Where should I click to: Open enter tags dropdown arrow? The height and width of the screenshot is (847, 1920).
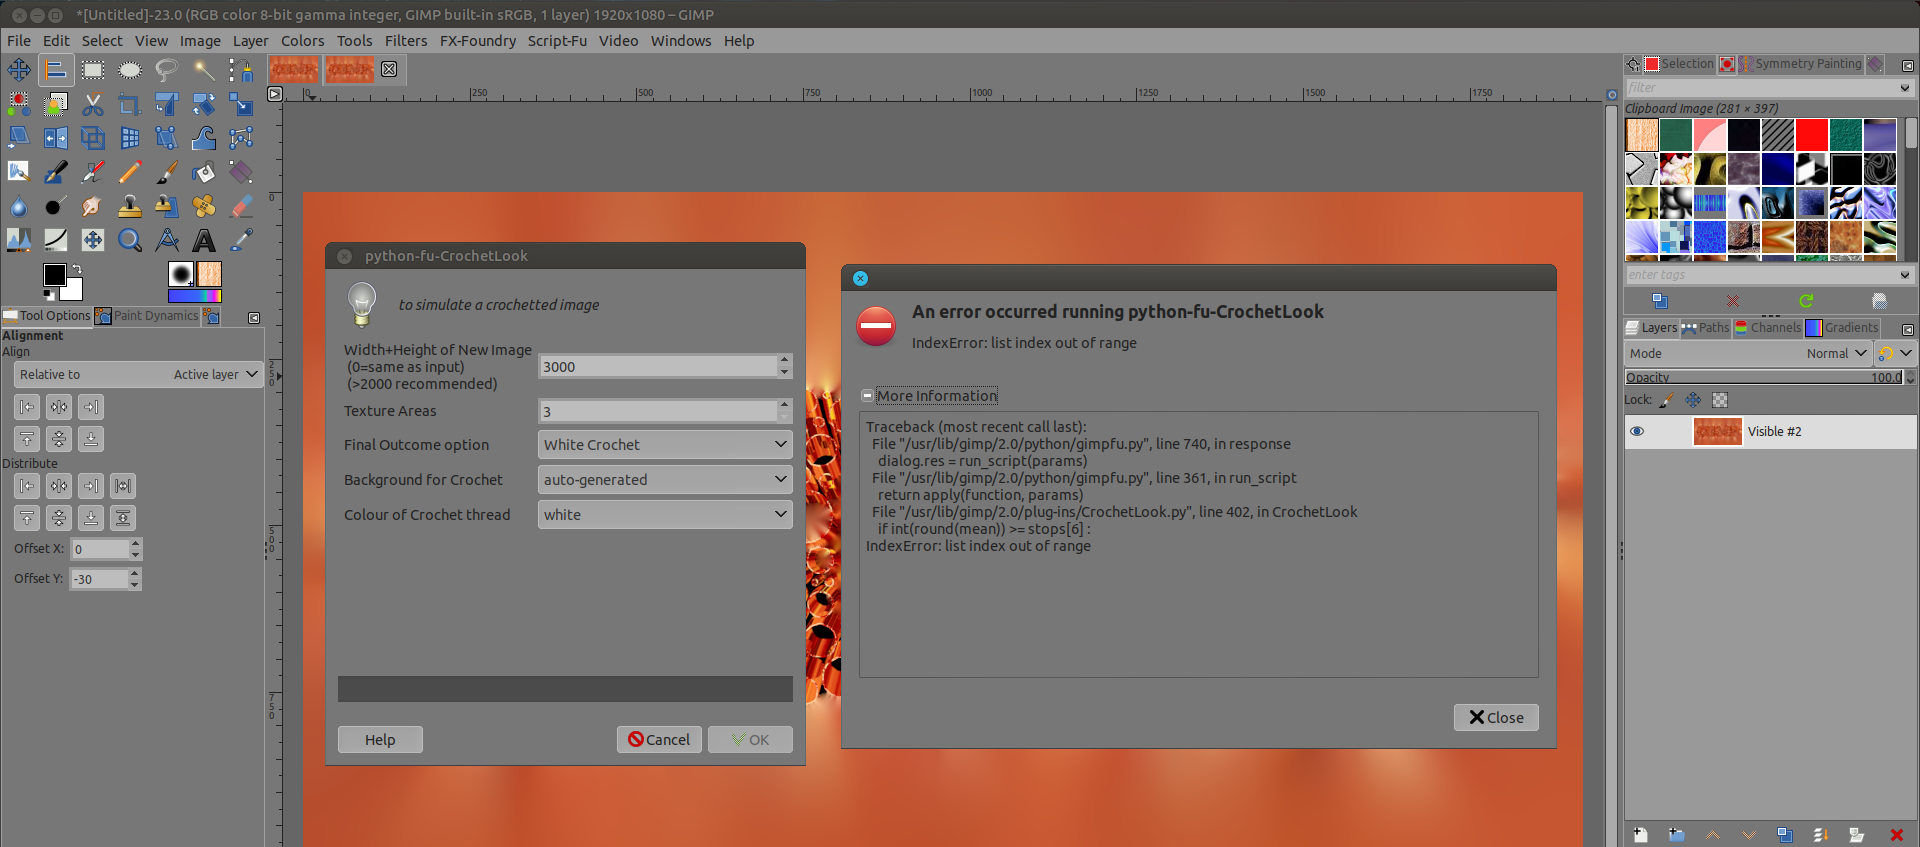[1904, 275]
